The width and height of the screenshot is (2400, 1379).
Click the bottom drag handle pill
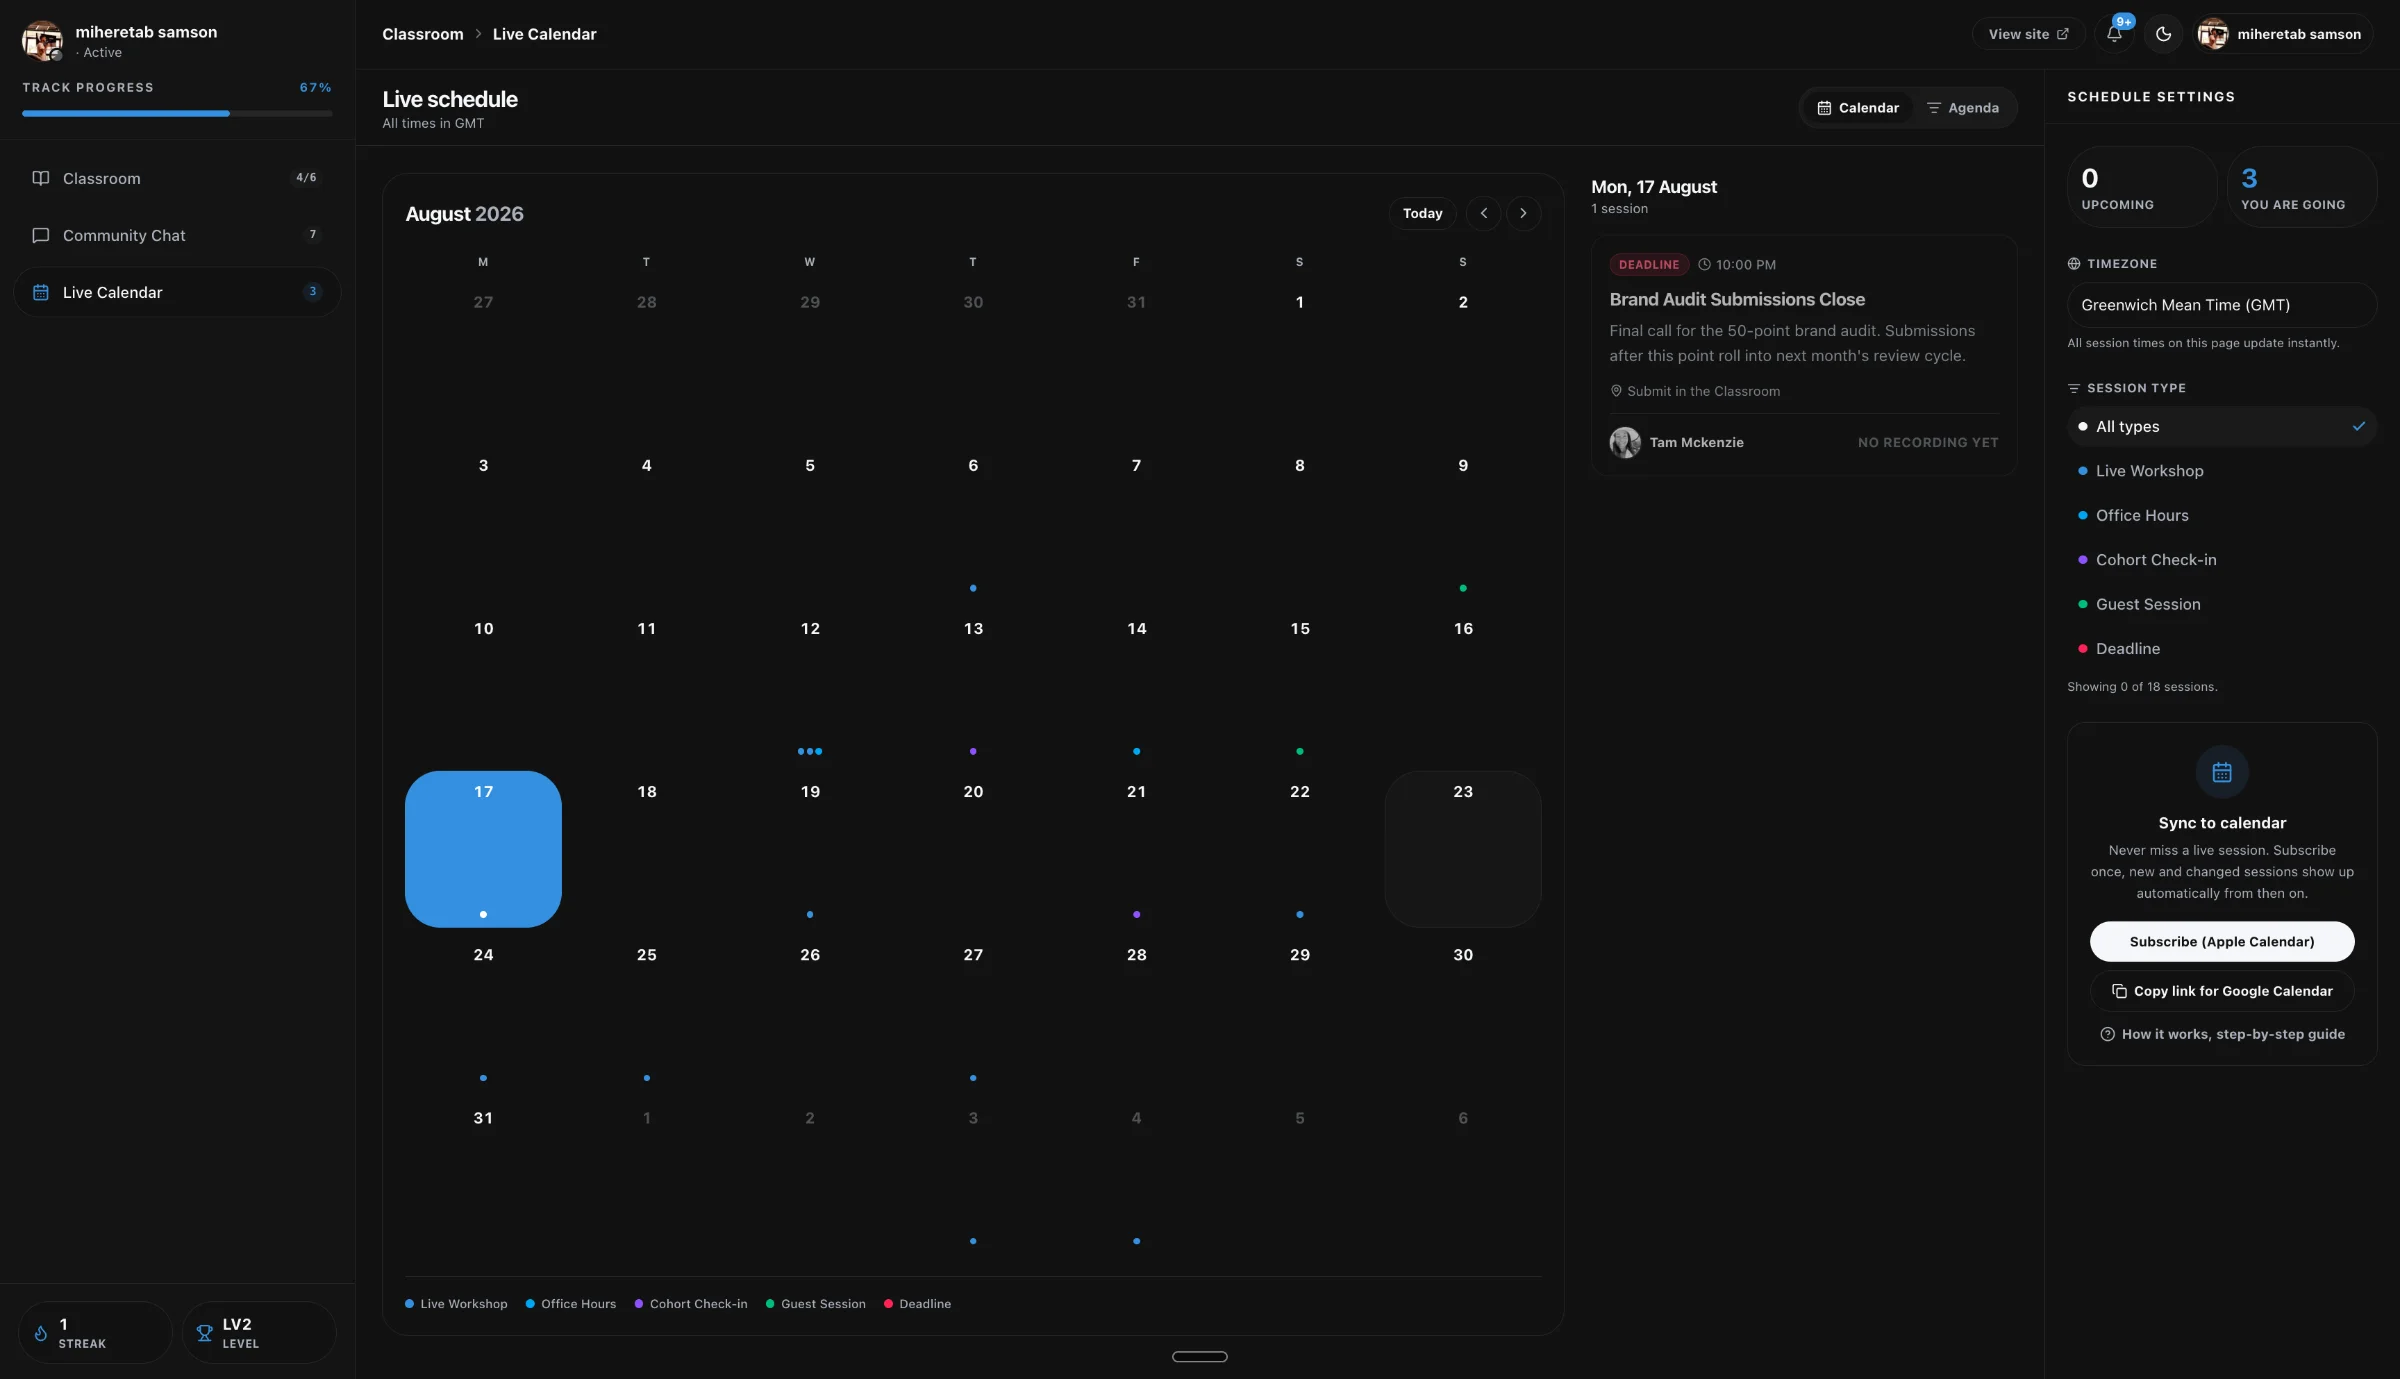[1199, 1356]
